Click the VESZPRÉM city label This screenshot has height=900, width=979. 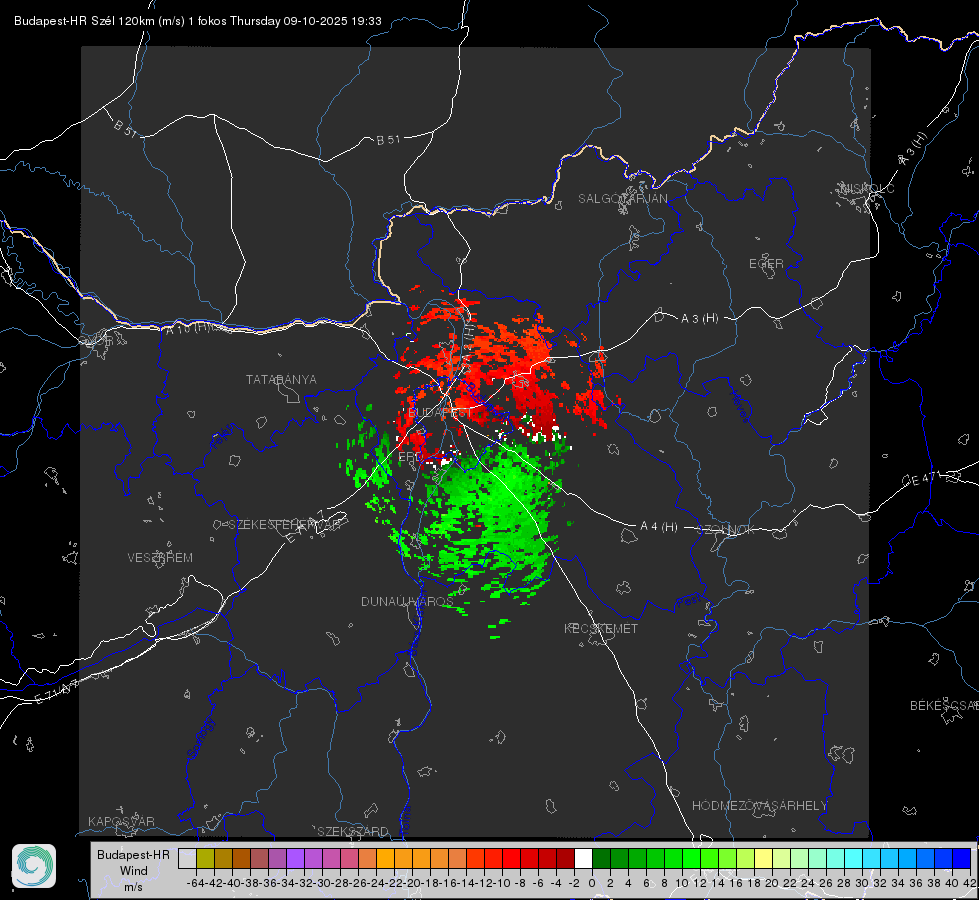[160, 558]
